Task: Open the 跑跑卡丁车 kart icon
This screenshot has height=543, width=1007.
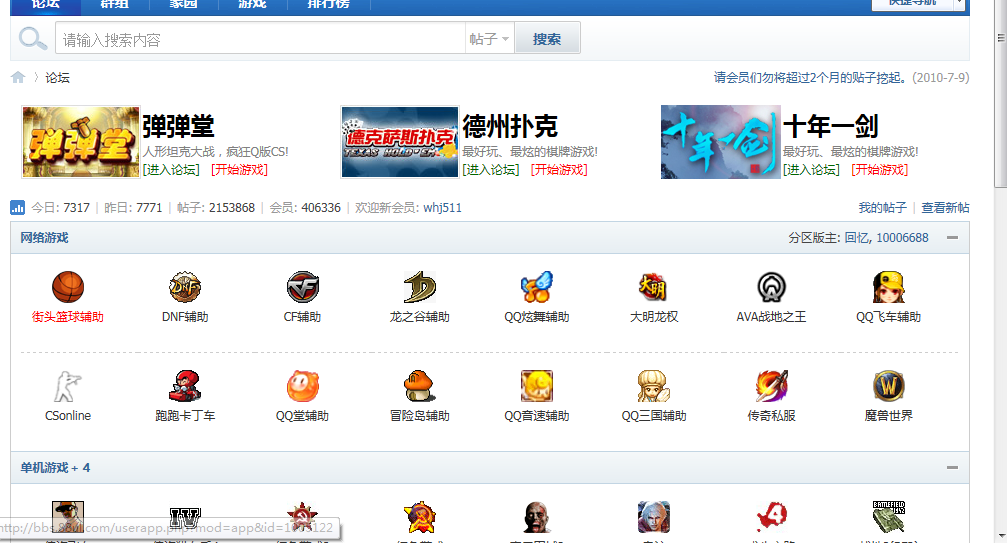Action: [185, 386]
